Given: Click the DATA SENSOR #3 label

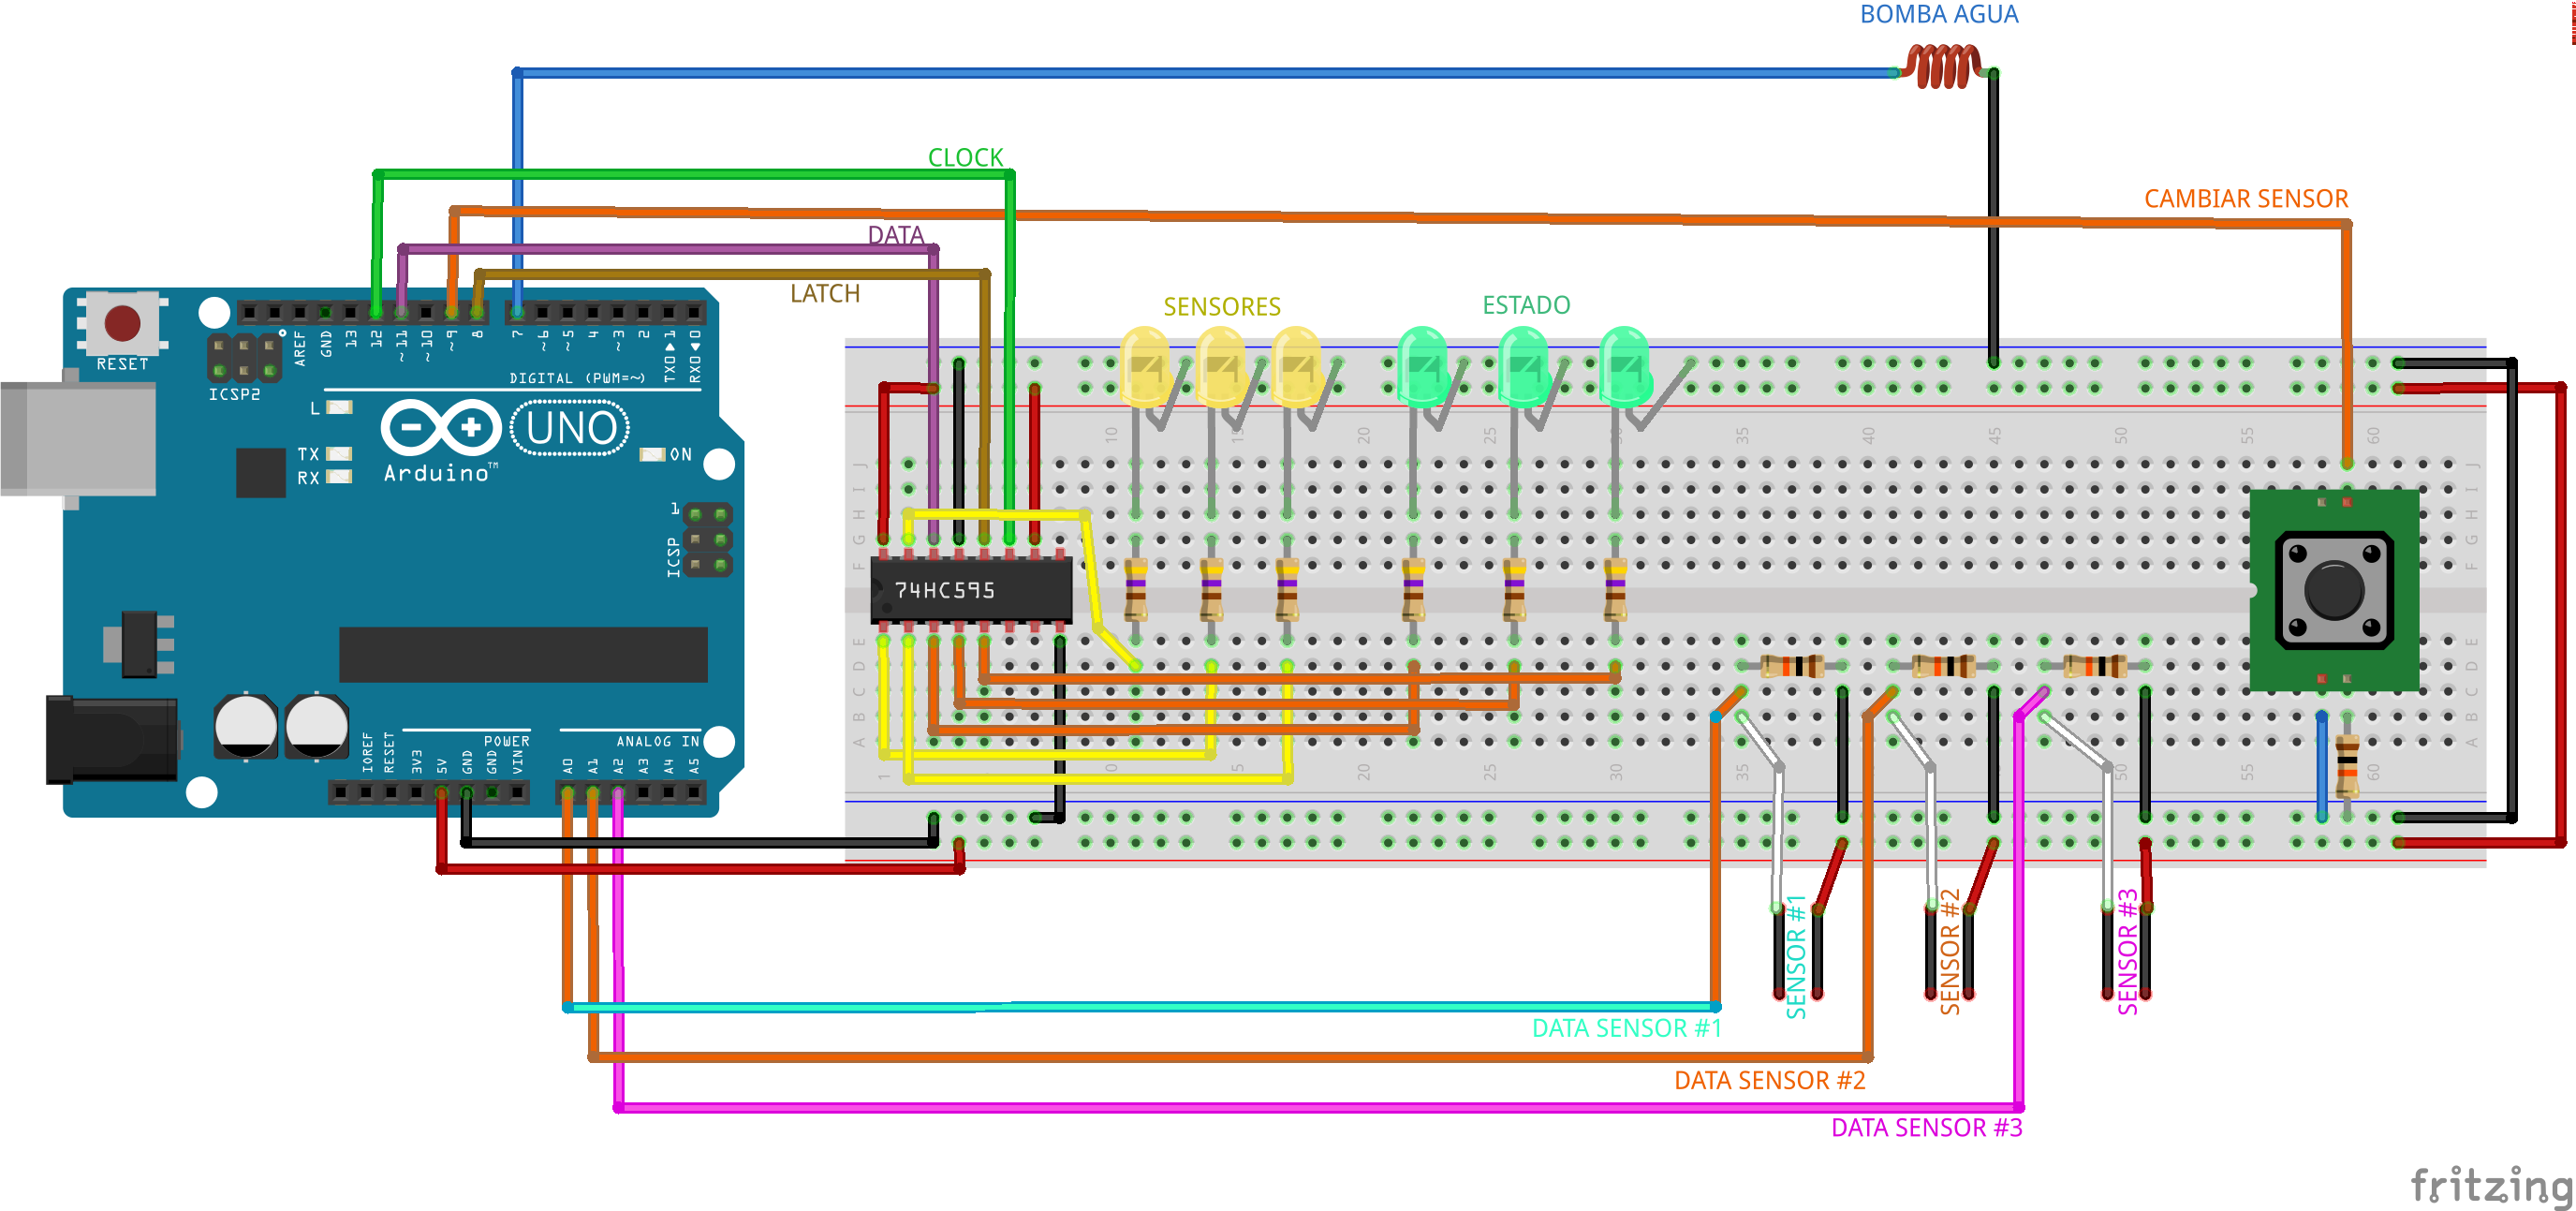Looking at the screenshot, I should point(1926,1128).
